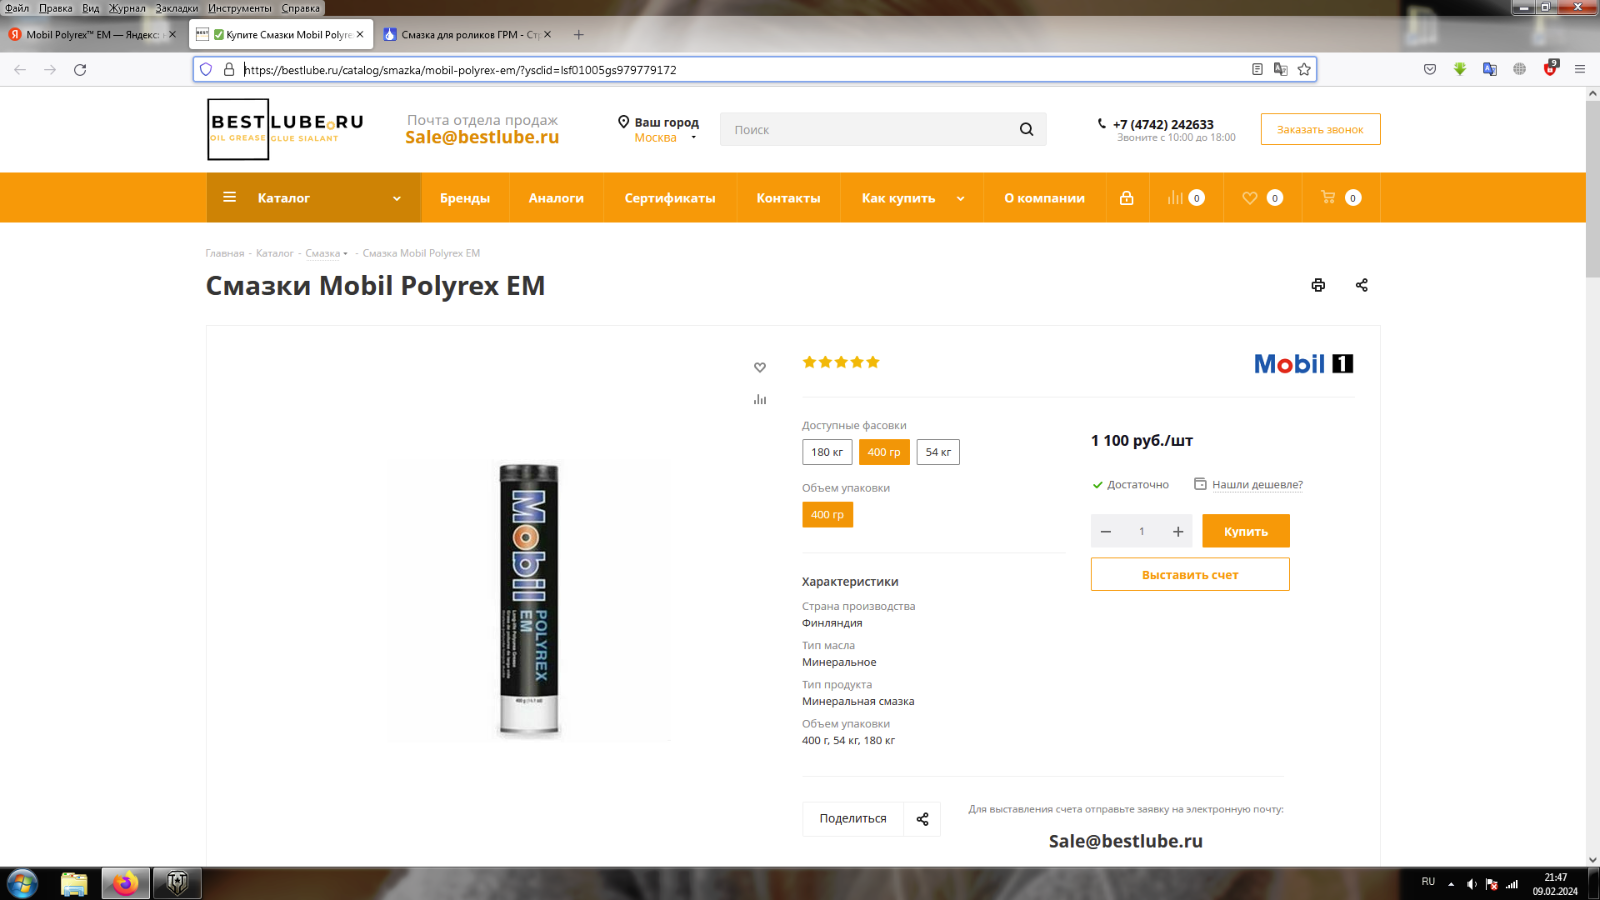Open the Firefox hamburger menu
Viewport: 1600px width, 900px height.
point(1580,69)
